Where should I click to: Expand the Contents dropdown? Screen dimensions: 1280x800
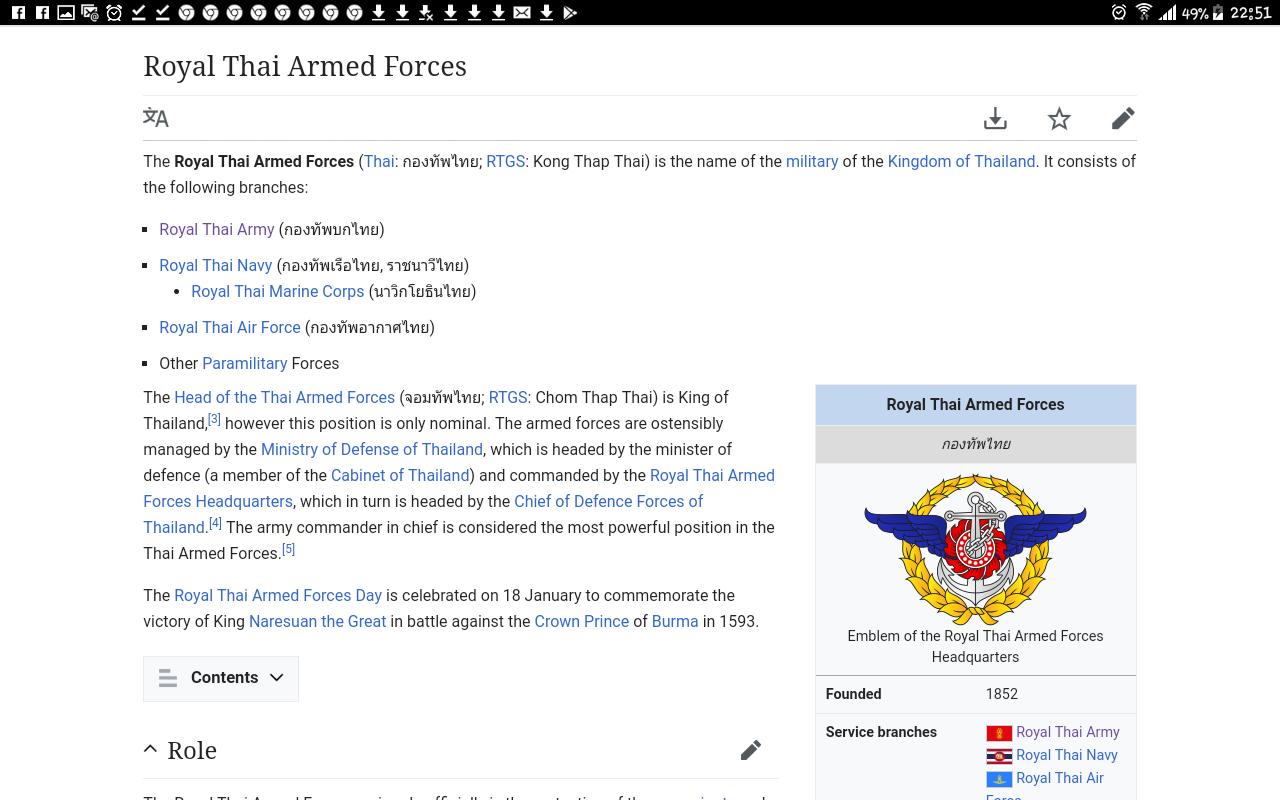[x=221, y=678]
